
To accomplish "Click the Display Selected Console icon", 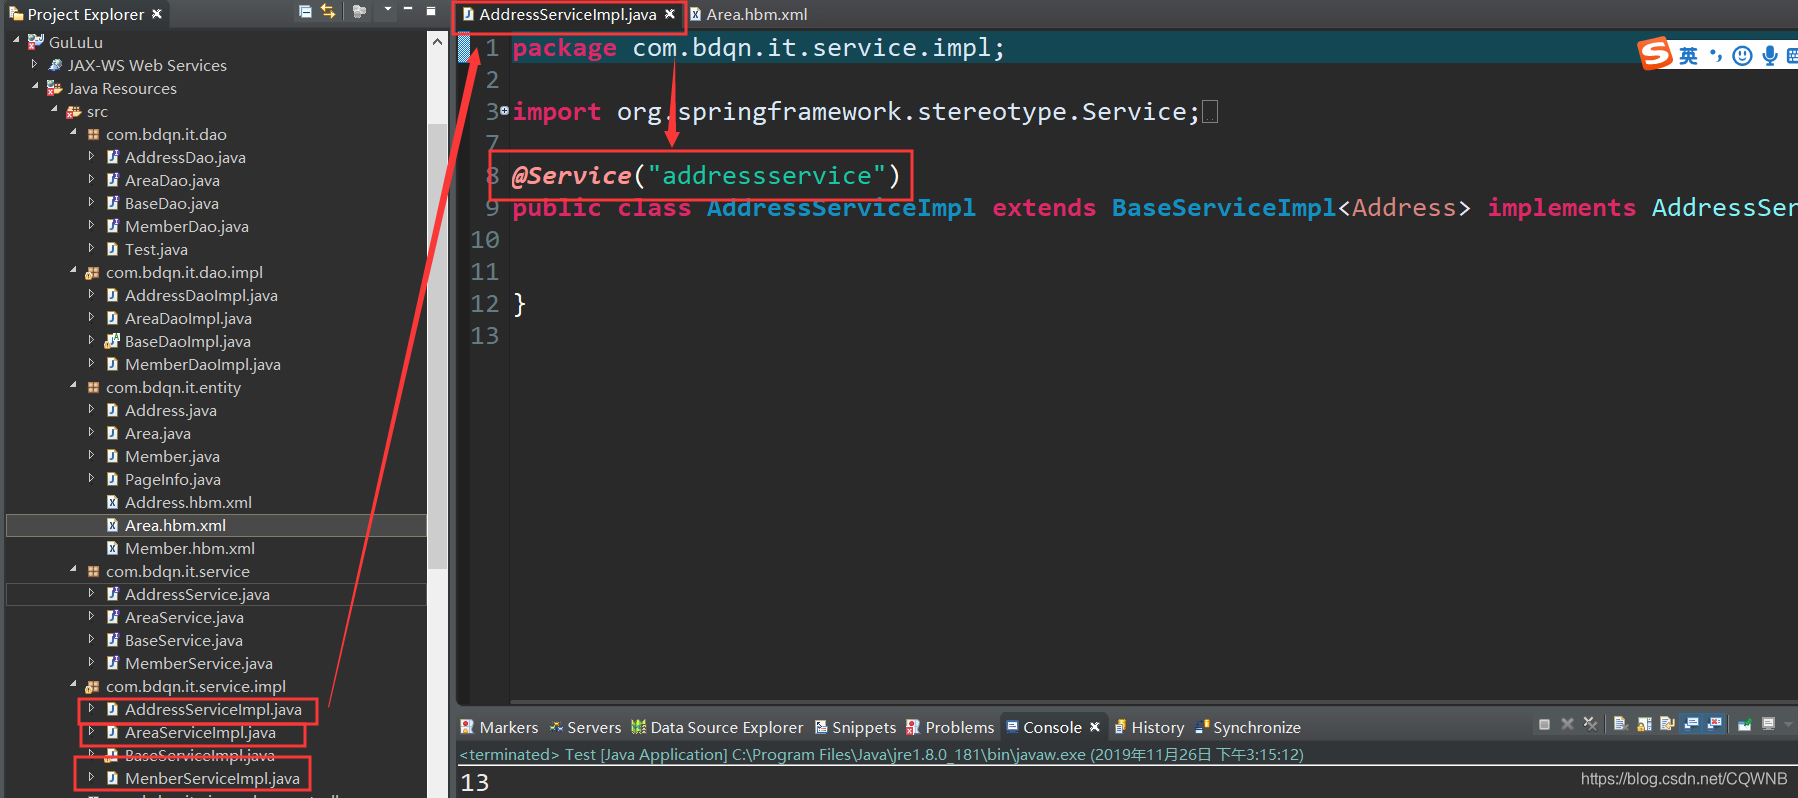I will (x=1768, y=724).
